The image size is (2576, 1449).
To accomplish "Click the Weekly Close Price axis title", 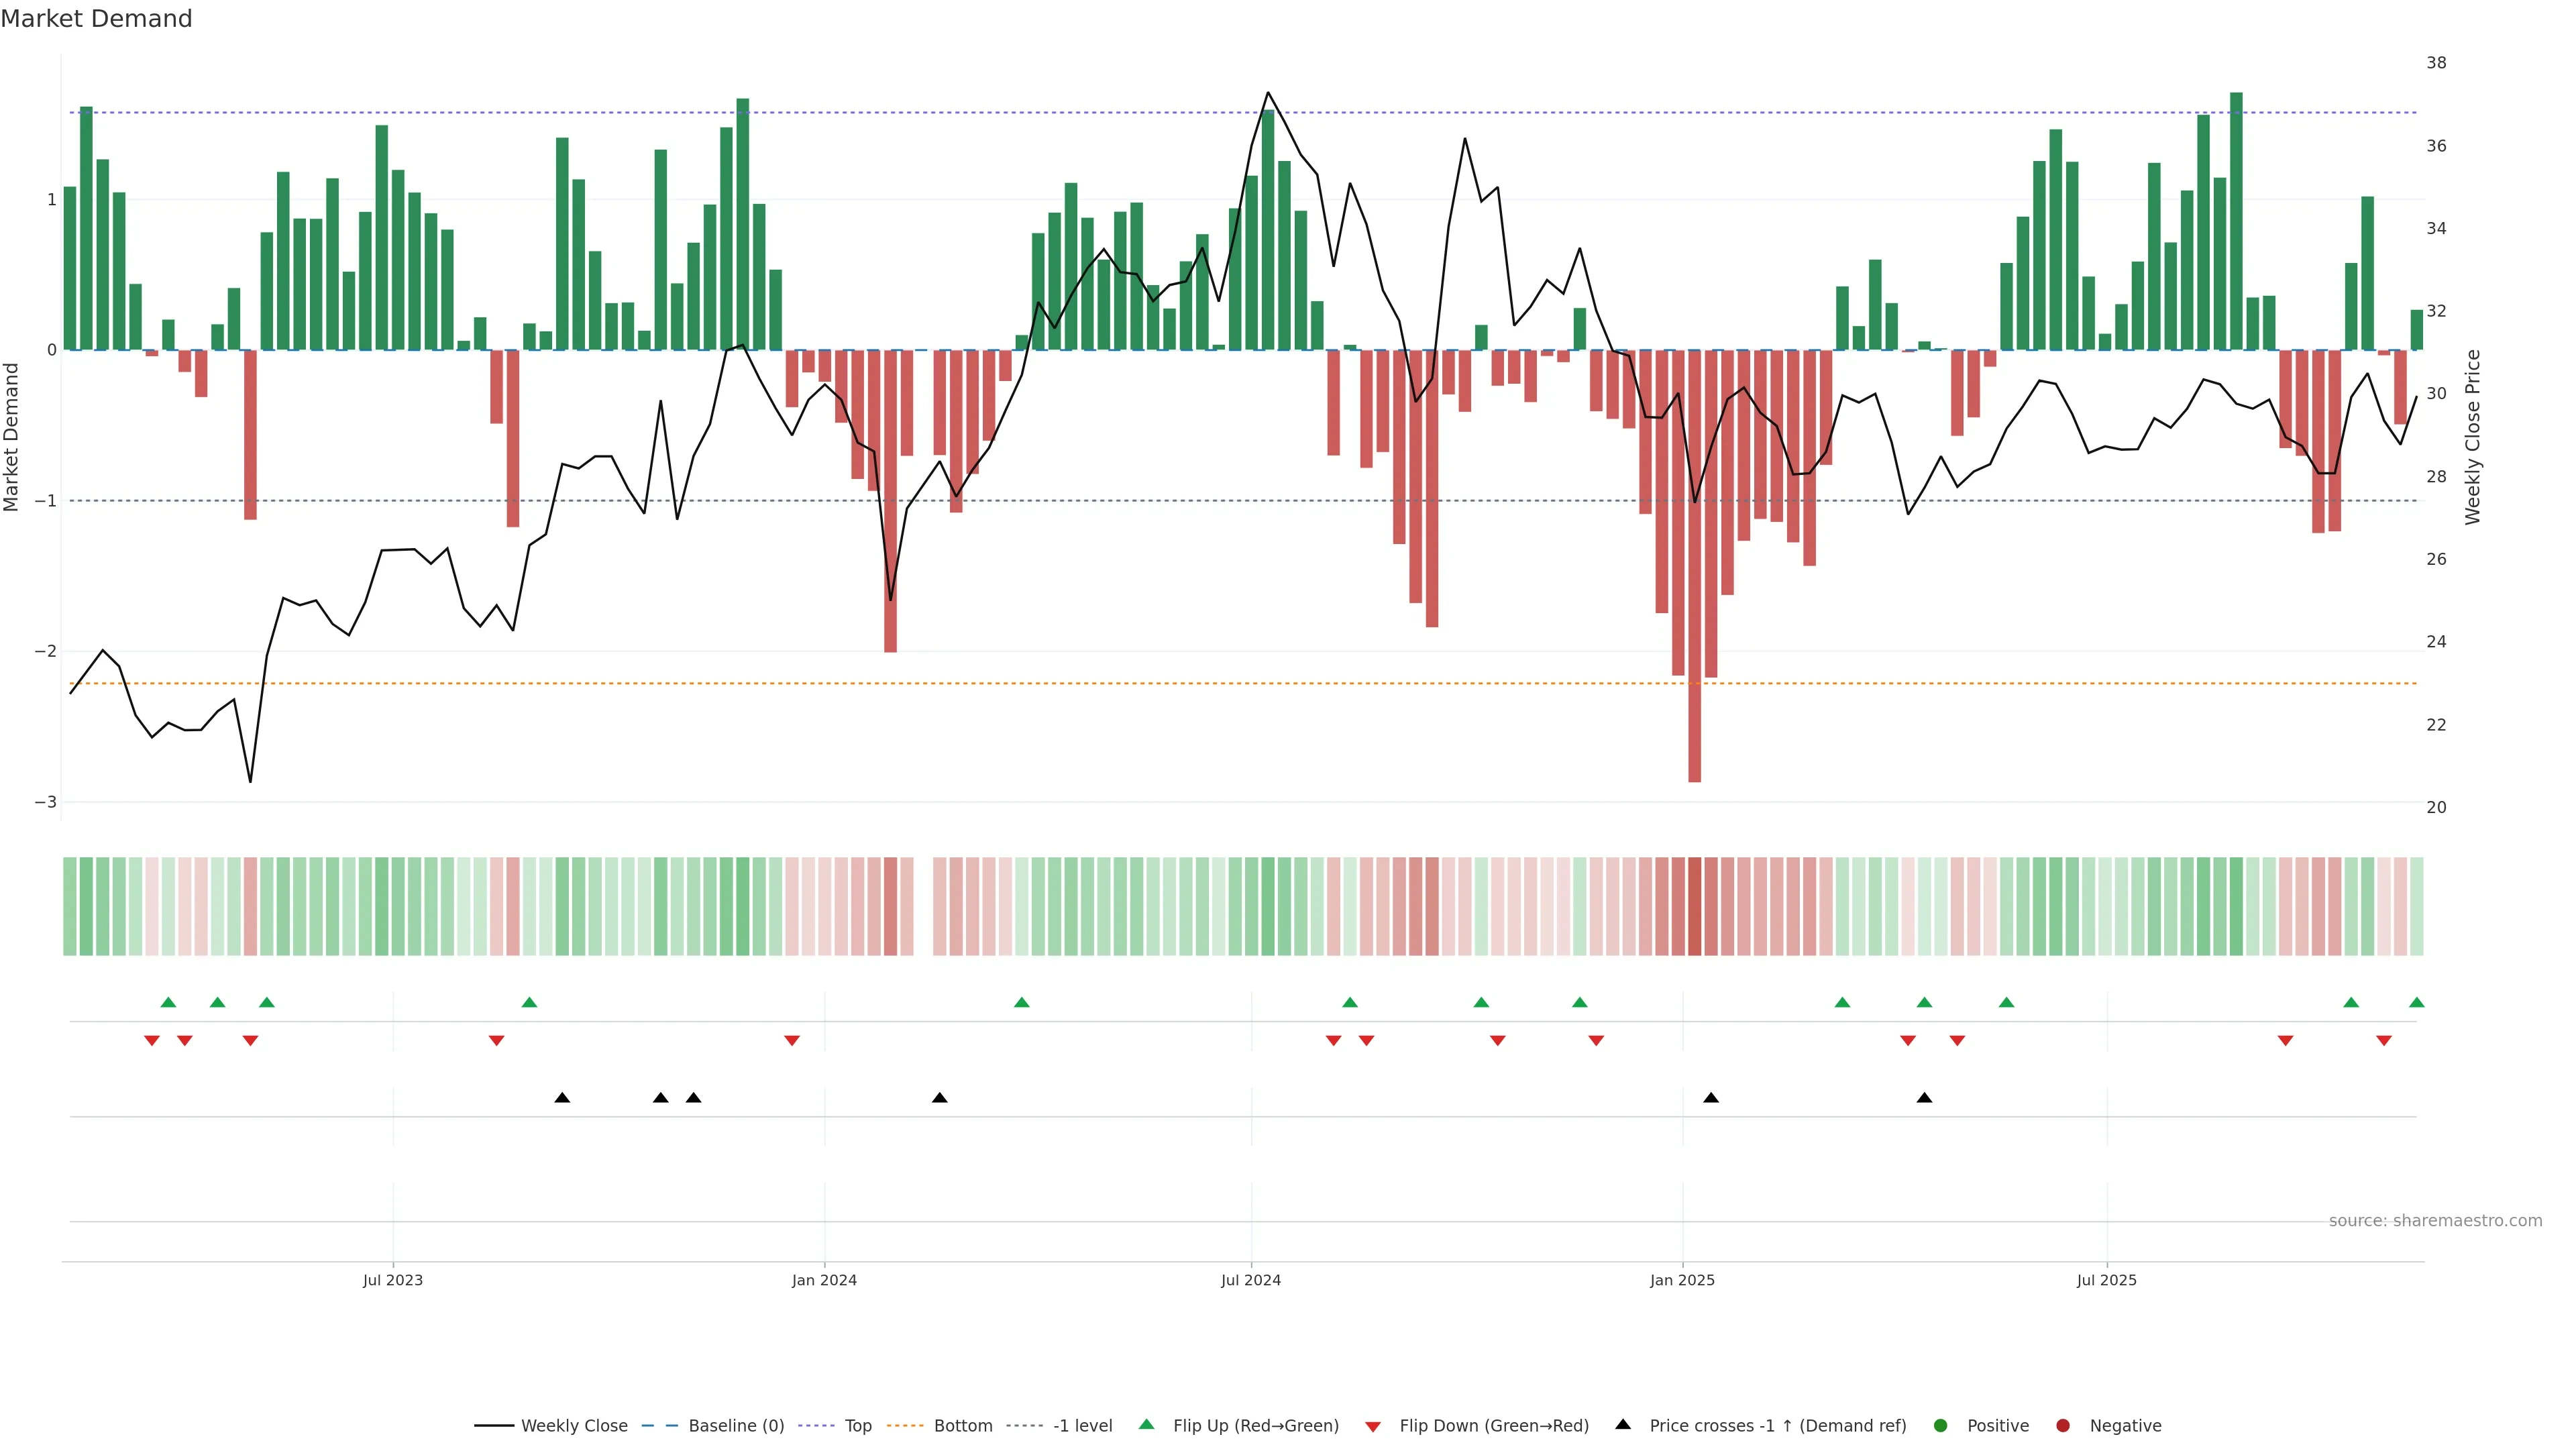I will (2473, 437).
